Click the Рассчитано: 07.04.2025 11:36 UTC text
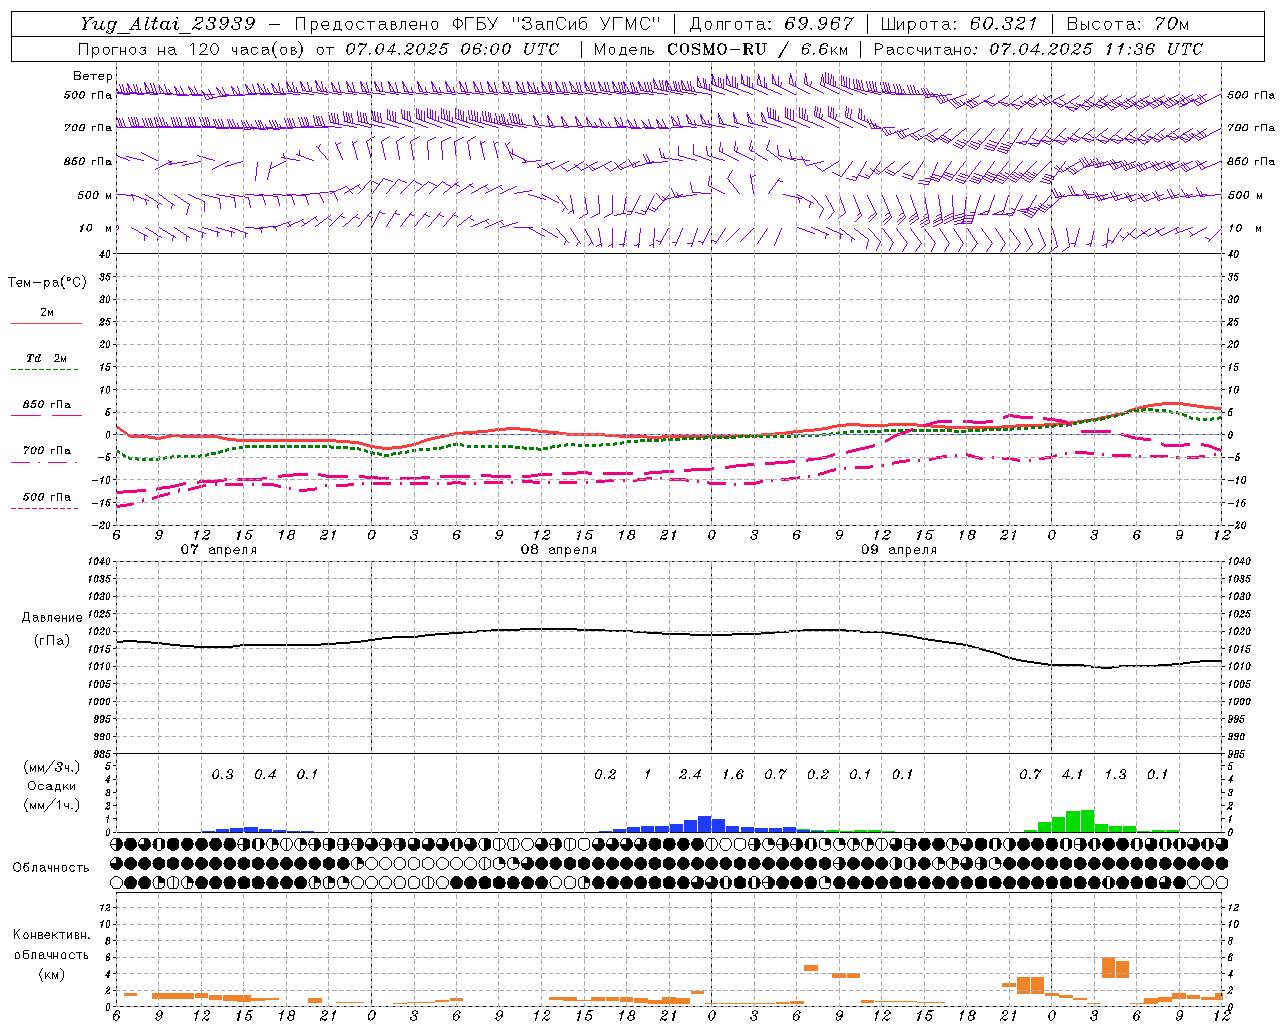 (1038, 49)
